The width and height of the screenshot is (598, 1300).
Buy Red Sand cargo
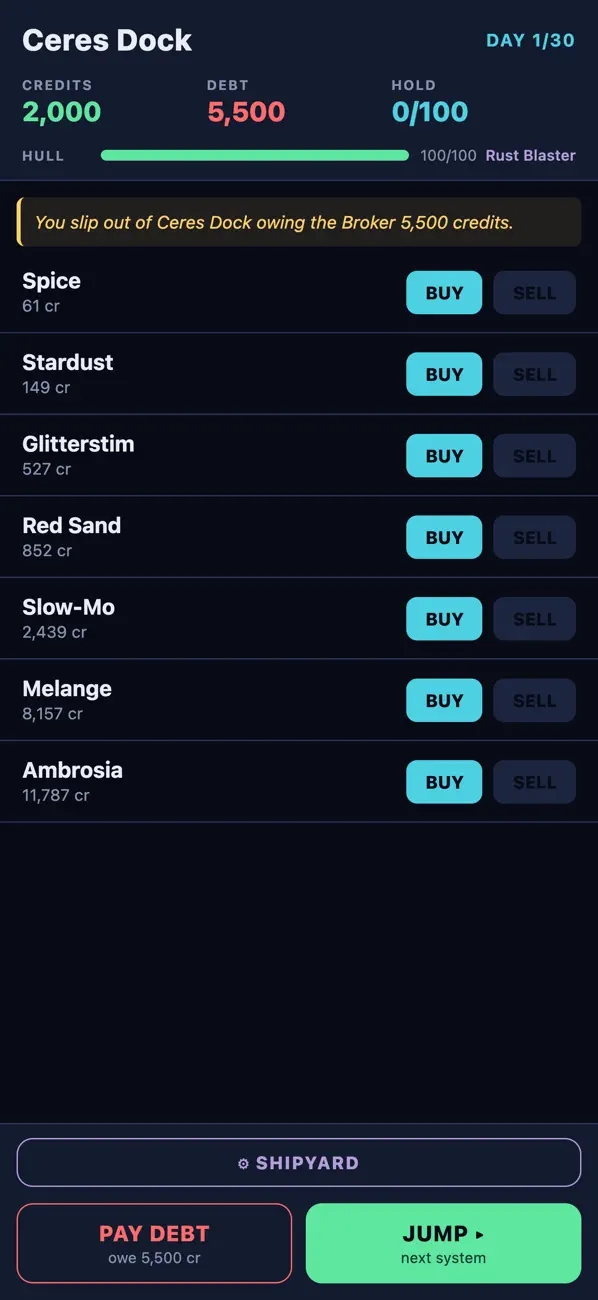444,537
